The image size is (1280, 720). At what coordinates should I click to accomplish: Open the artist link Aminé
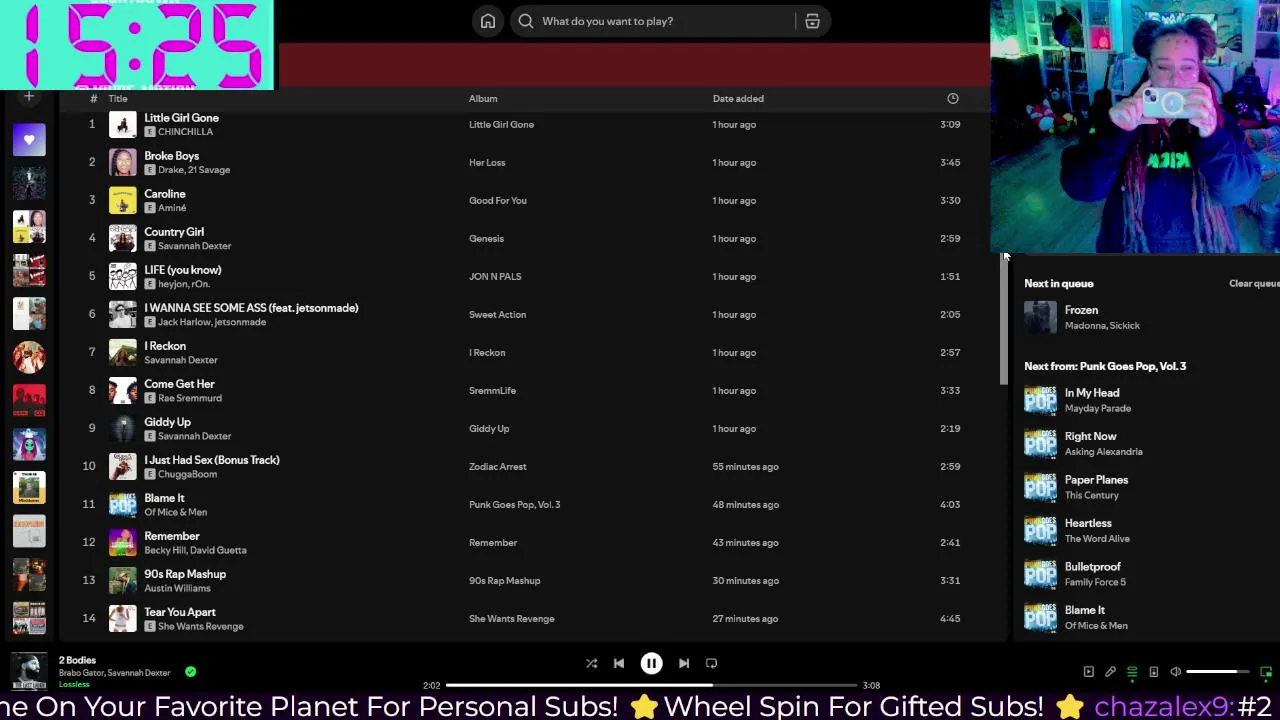point(172,208)
